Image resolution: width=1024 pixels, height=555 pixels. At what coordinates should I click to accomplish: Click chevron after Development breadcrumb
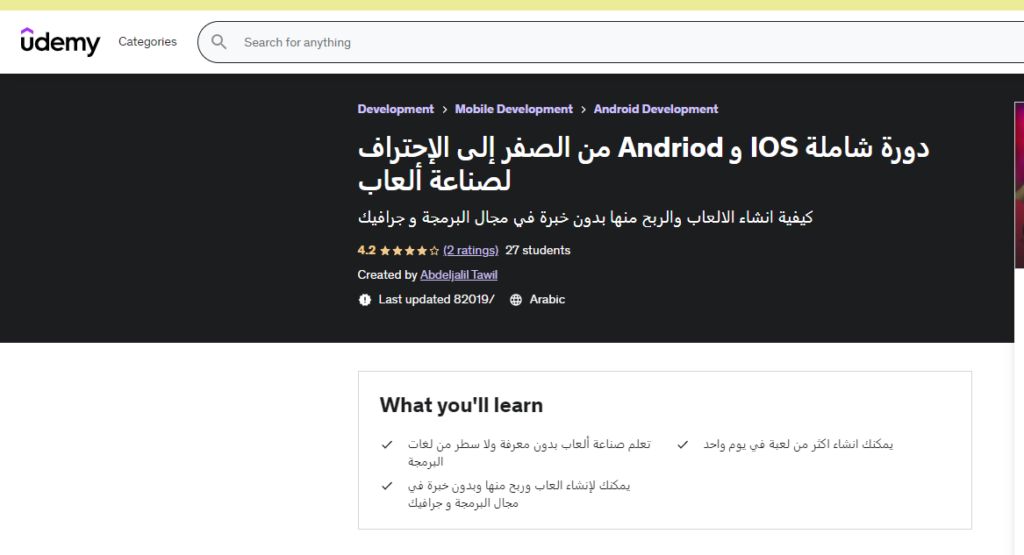coord(444,110)
